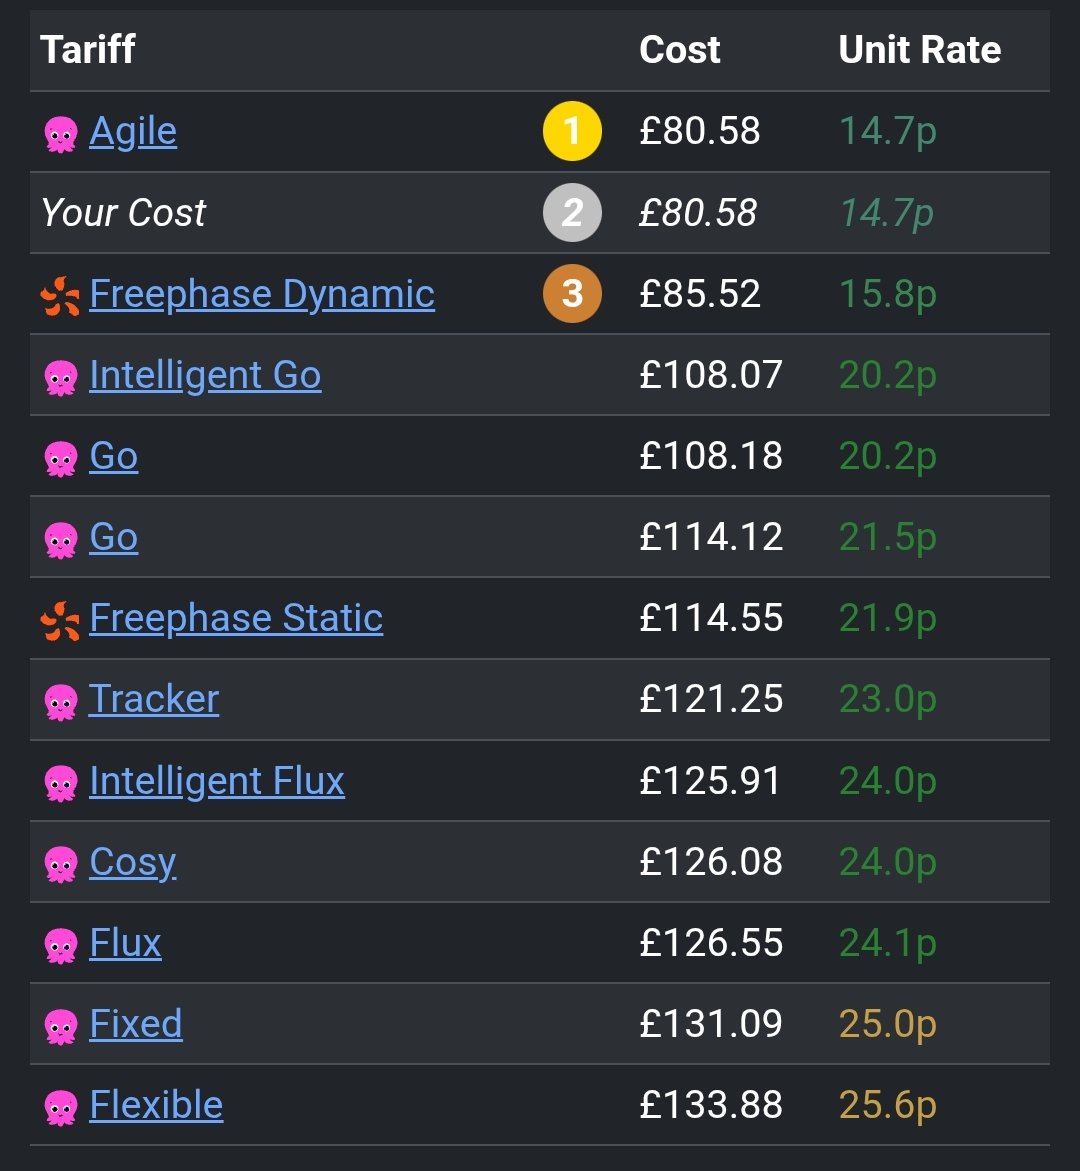
Task: Click the silver rank 2 badge
Action: point(572,213)
